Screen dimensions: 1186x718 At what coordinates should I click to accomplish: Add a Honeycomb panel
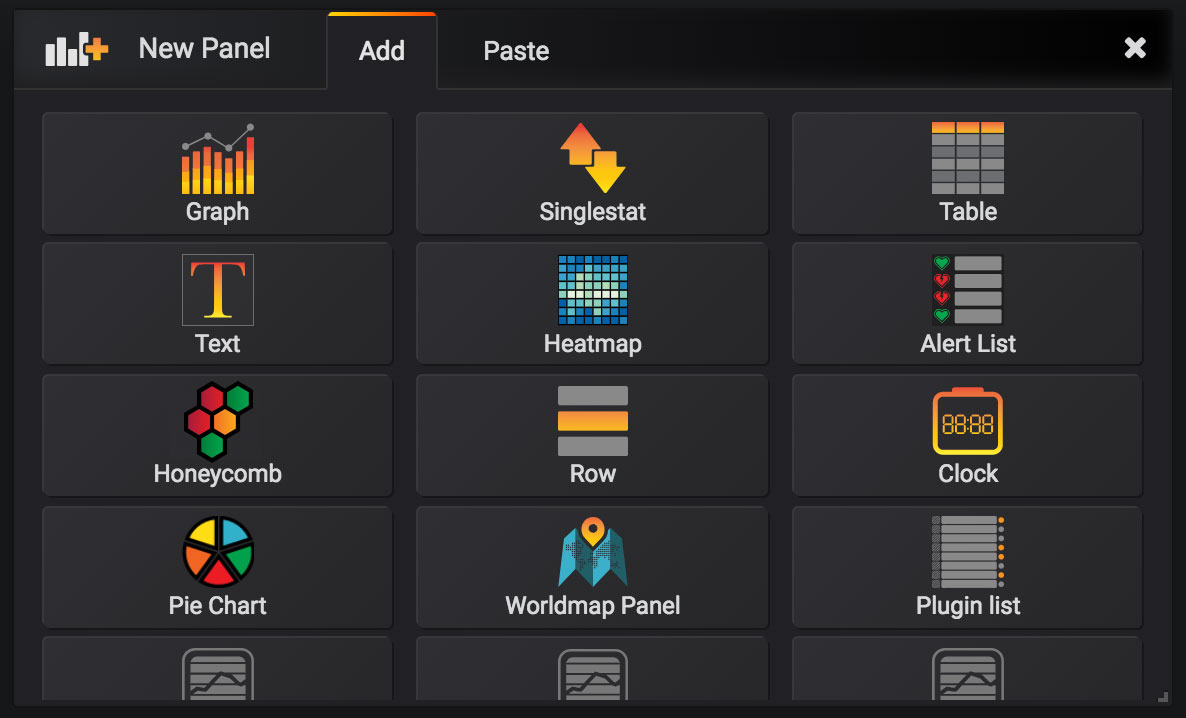[216, 435]
